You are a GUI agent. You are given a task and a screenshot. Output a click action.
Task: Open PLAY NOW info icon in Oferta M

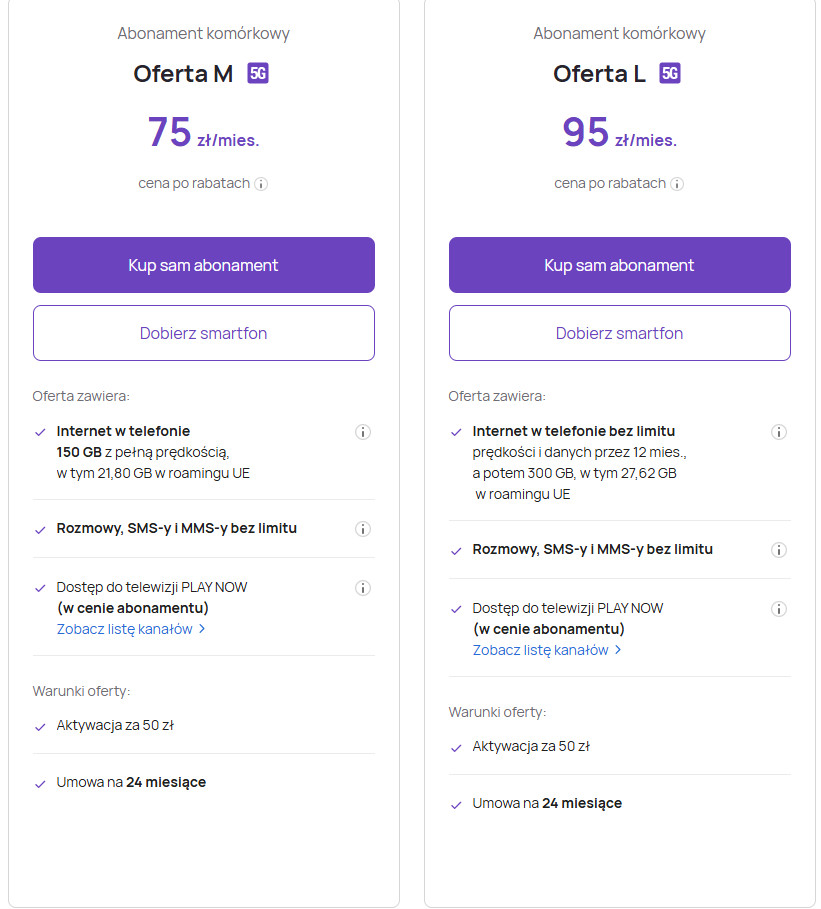[363, 588]
